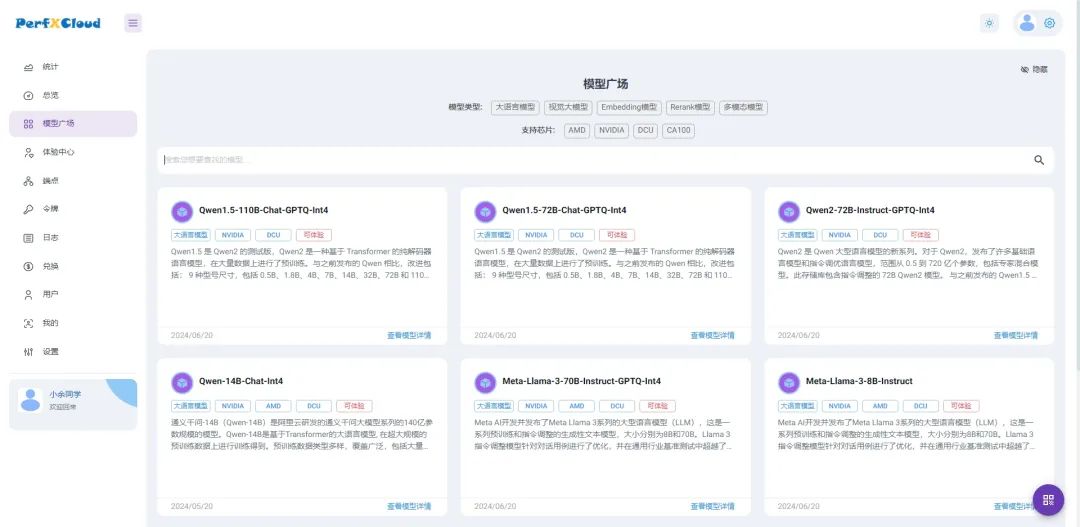Open 令牌 in the sidebar
The height and width of the screenshot is (527, 1080).
tap(73, 209)
